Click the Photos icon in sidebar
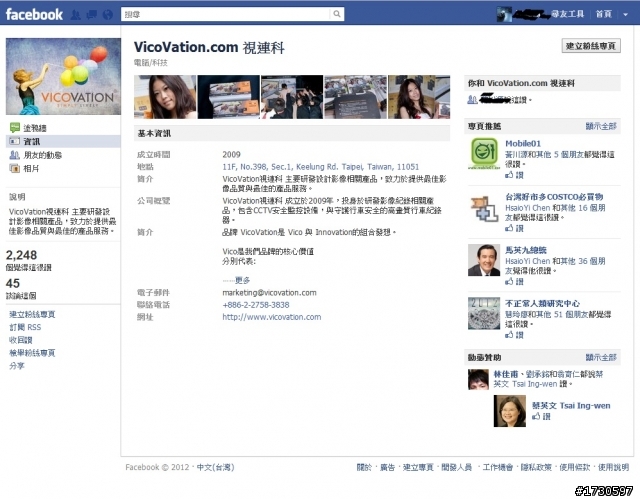This screenshot has height=499, width=640. click(15, 168)
